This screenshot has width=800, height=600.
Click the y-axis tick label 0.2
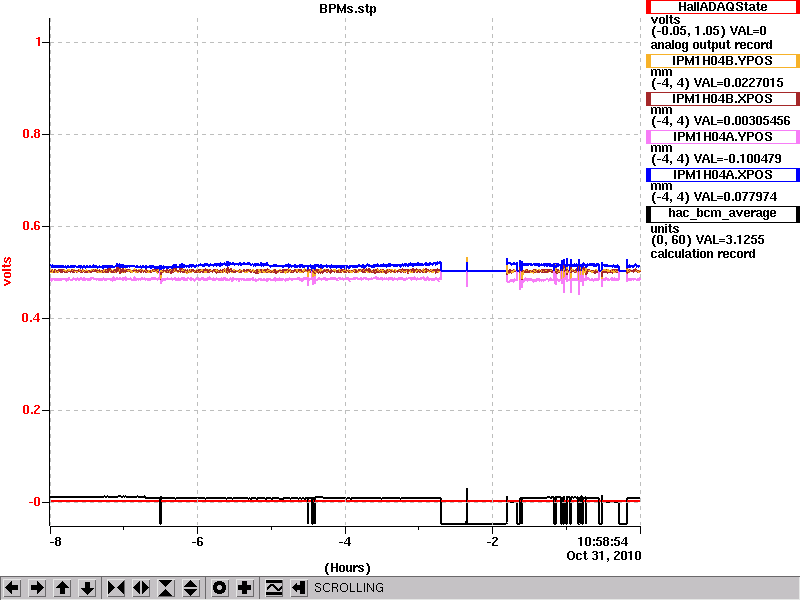click(32, 410)
